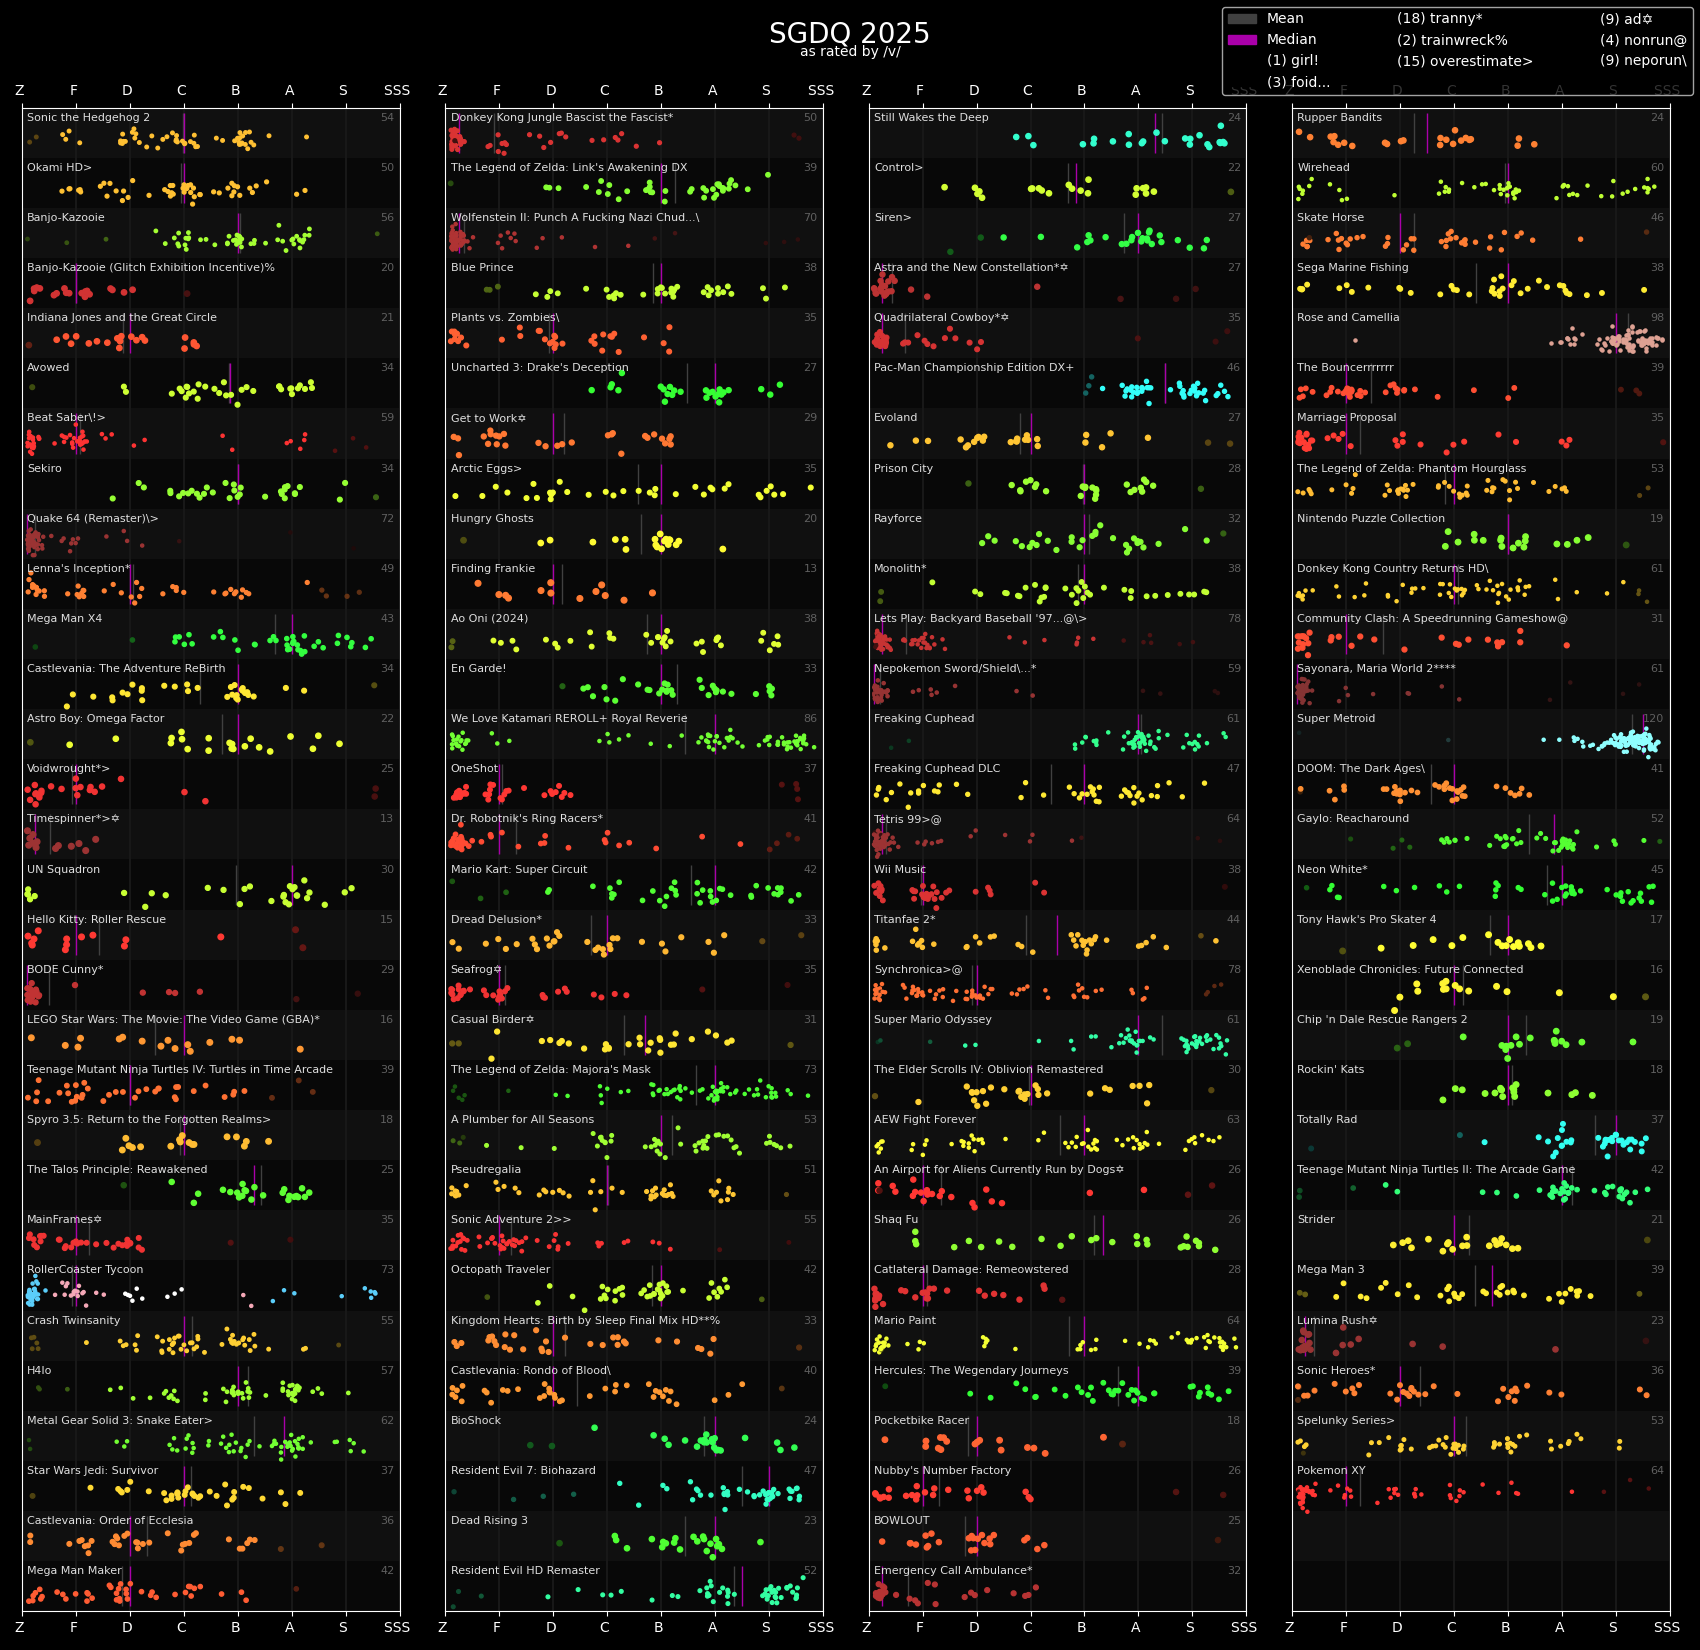Select 'Indiana Jones and the Great Circle' label

pyautogui.click(x=122, y=318)
